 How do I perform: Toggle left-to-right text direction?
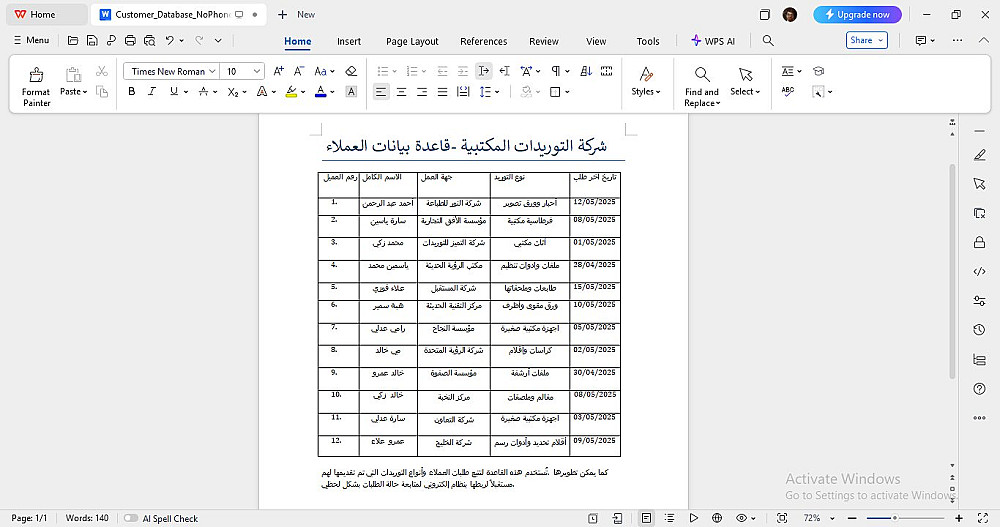point(483,71)
